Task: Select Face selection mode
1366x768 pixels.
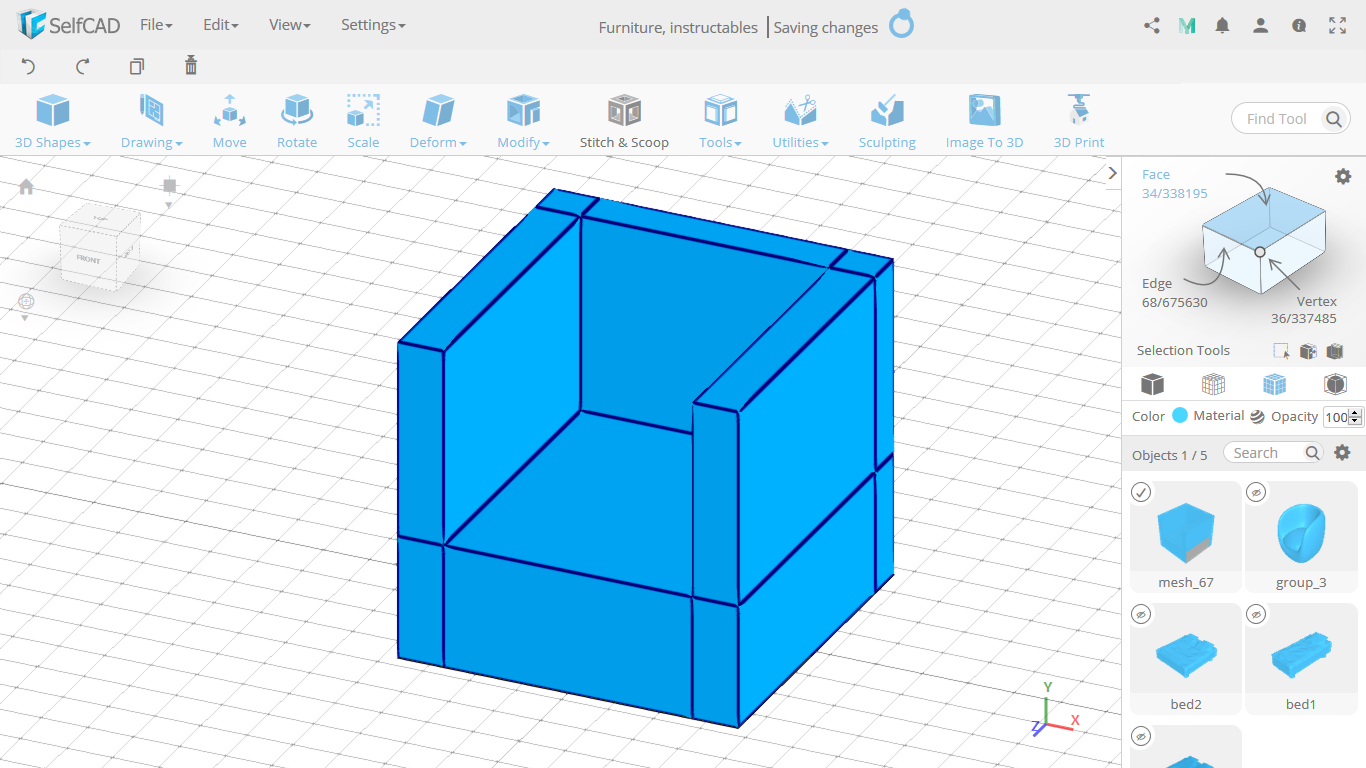Action: pyautogui.click(x=1174, y=184)
